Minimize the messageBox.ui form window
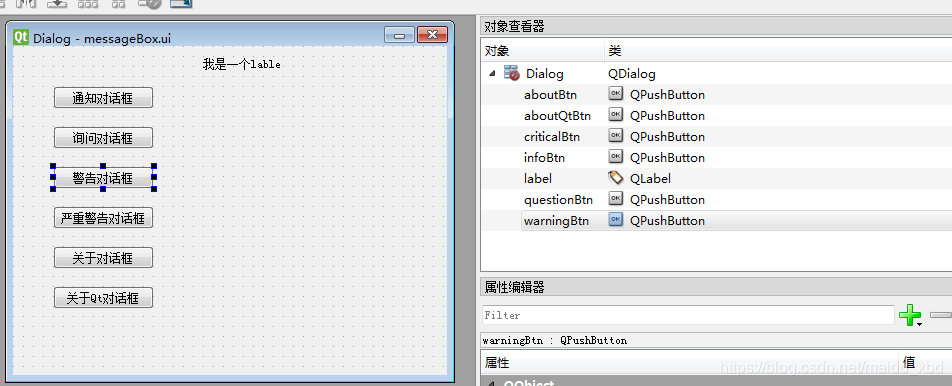 [400, 35]
